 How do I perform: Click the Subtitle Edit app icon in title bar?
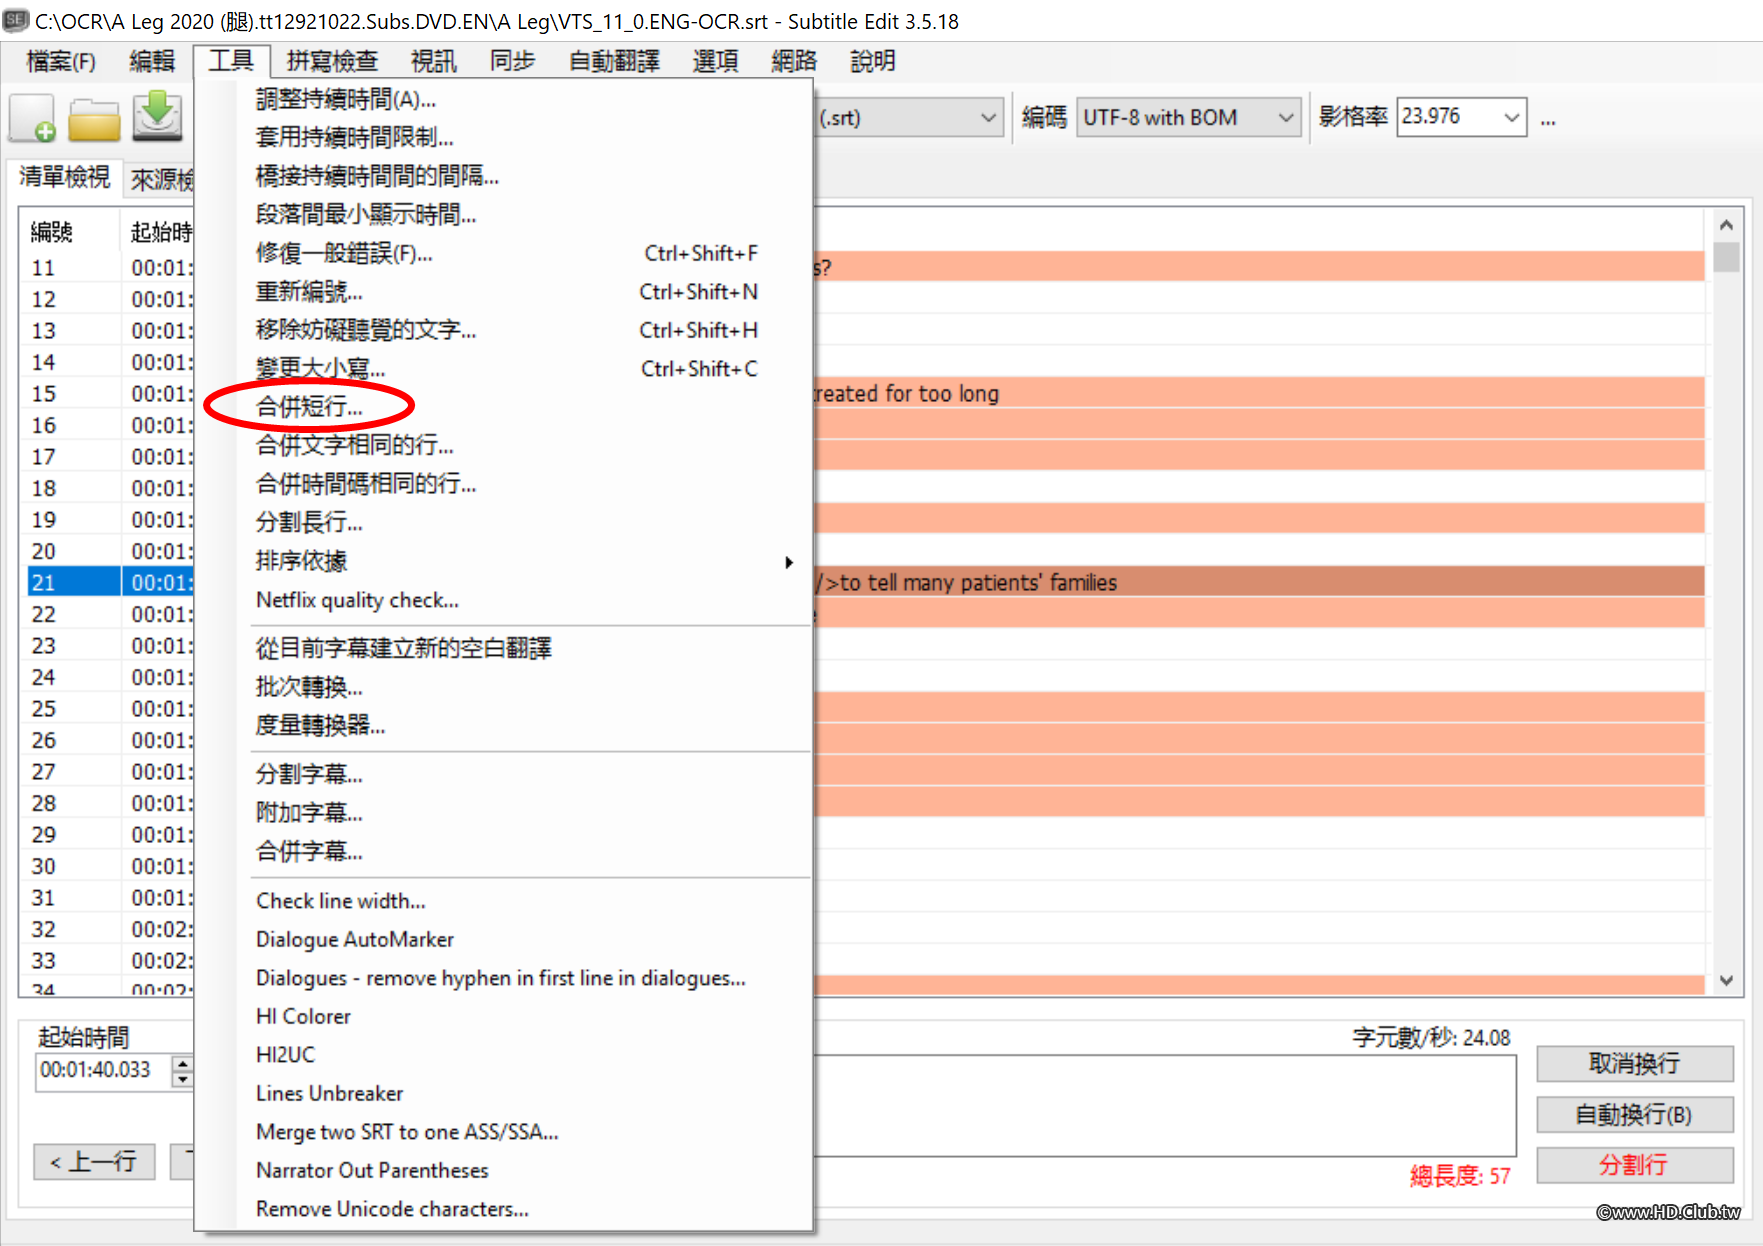15,20
